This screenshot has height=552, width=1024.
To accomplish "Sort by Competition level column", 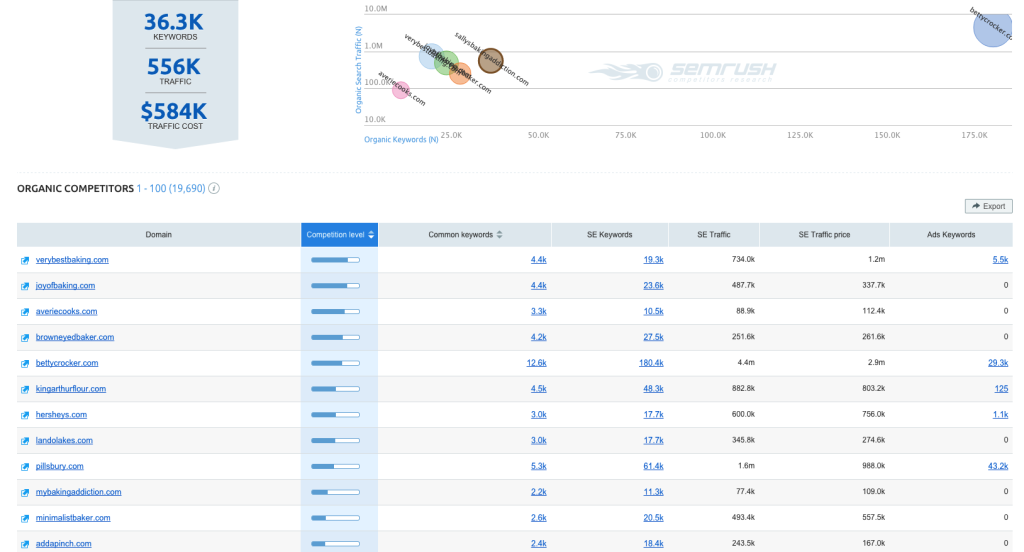I will 339,235.
